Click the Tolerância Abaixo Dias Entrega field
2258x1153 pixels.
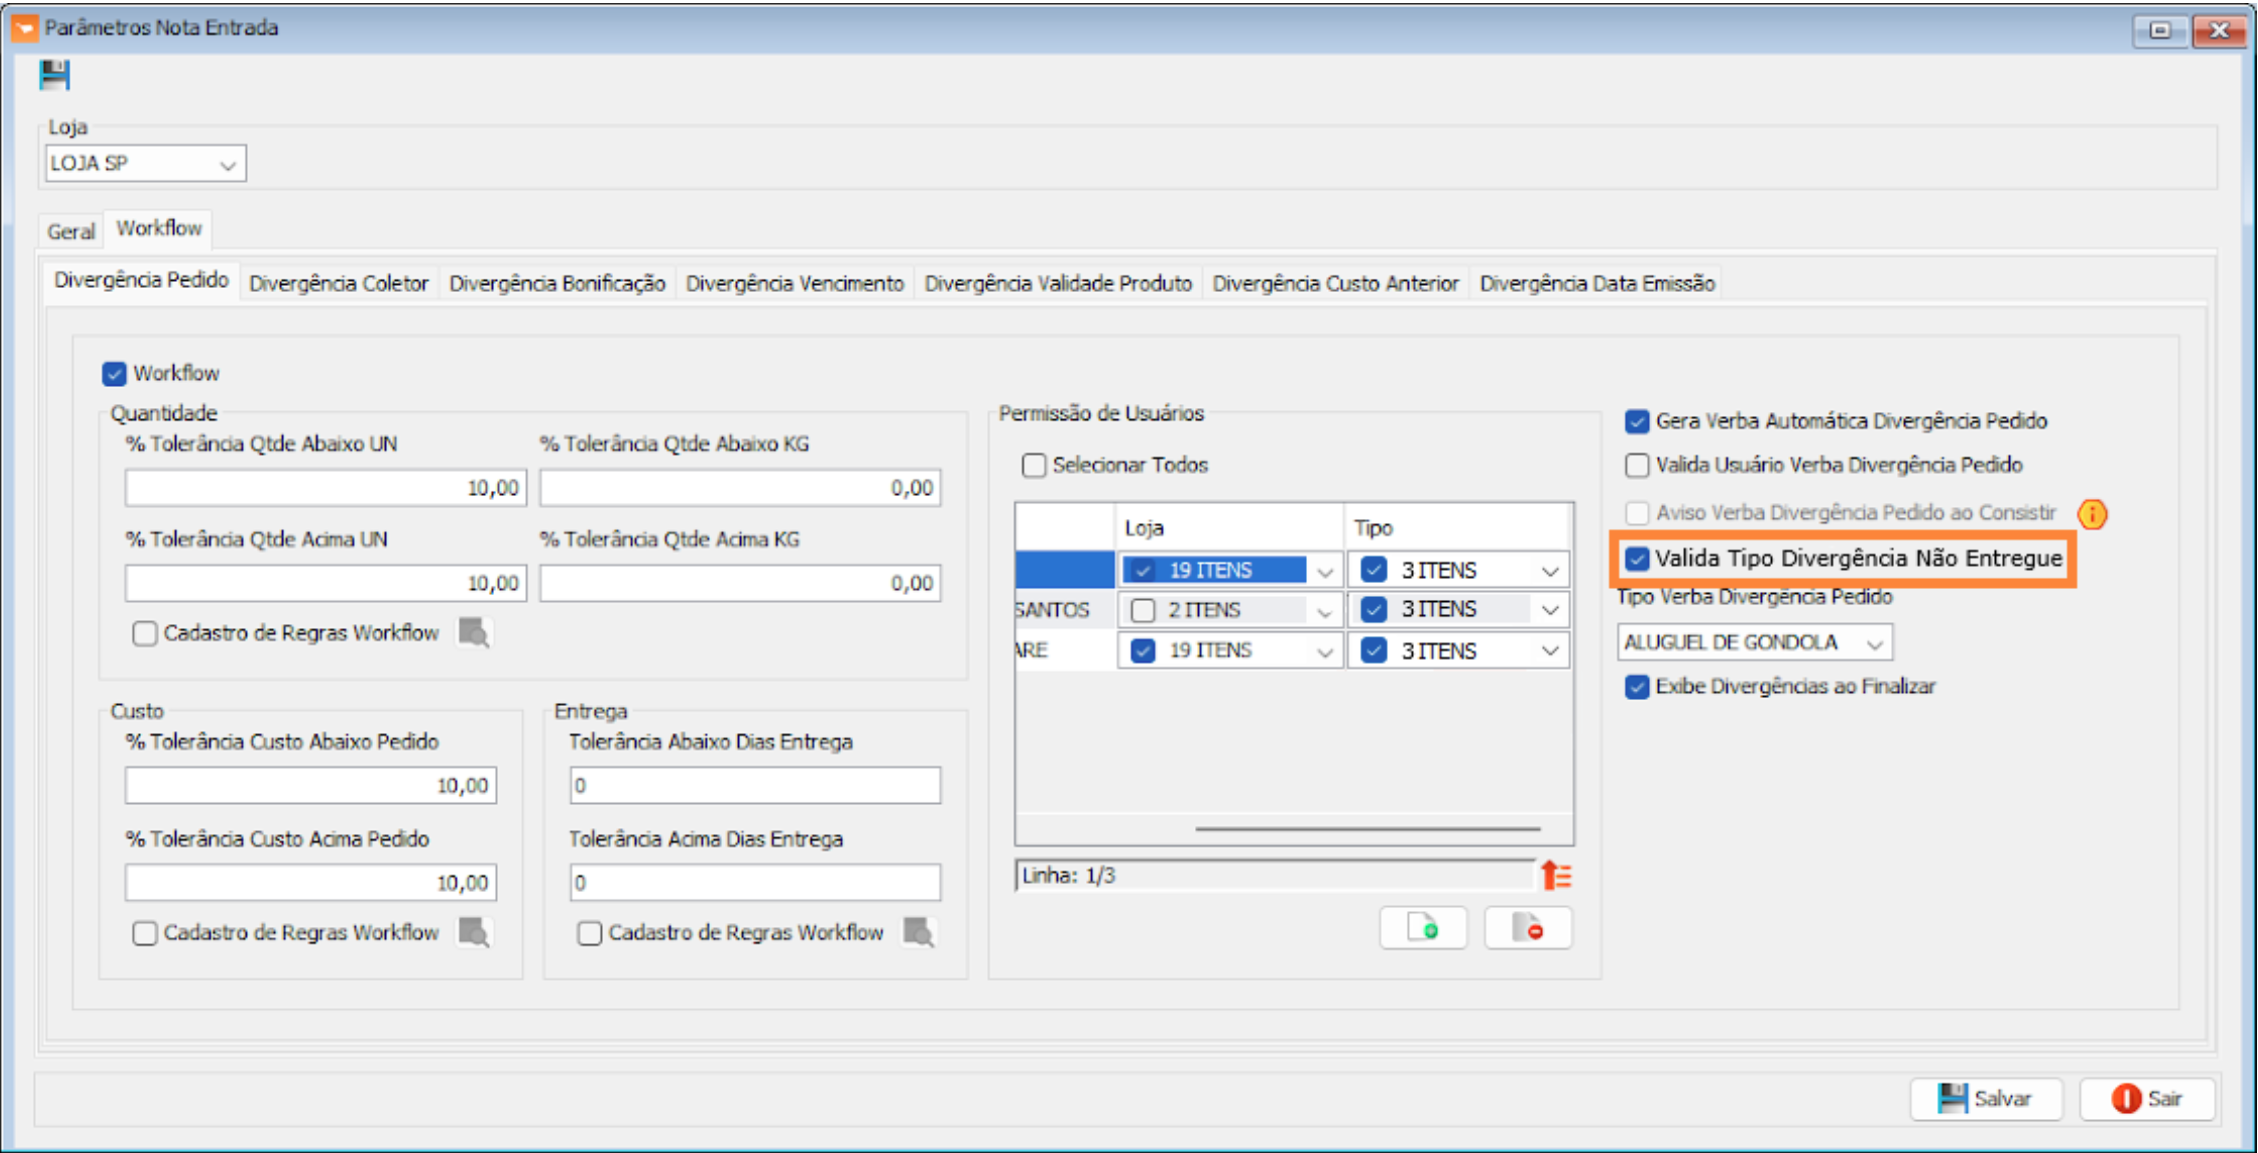[755, 786]
